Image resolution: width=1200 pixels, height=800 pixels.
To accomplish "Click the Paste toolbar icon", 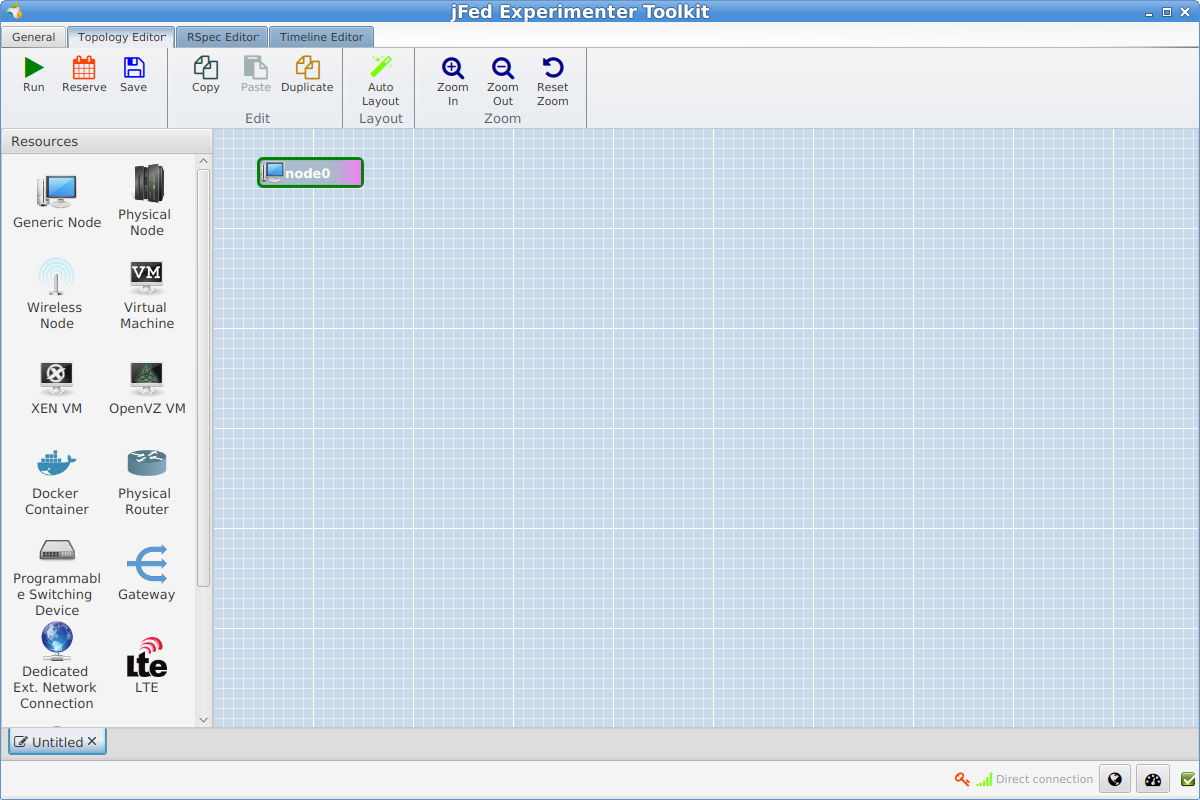I will click(x=256, y=68).
